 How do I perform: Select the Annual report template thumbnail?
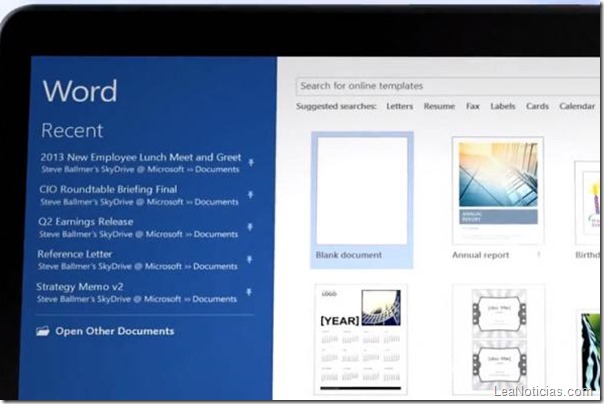click(498, 190)
